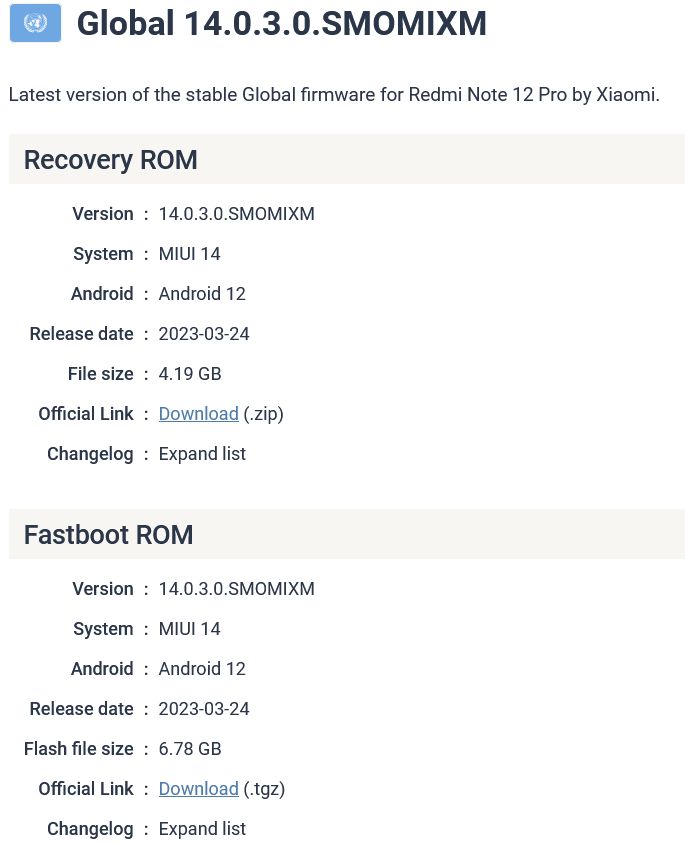Select Recovery ROM release date 2023-03-24
This screenshot has height=845, width=685.
click(204, 334)
